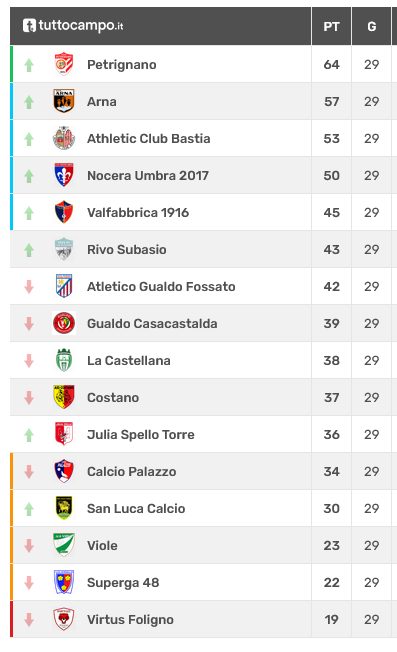397x652 pixels.
Task: Click the Superga 48 team crest
Action: (x=64, y=582)
